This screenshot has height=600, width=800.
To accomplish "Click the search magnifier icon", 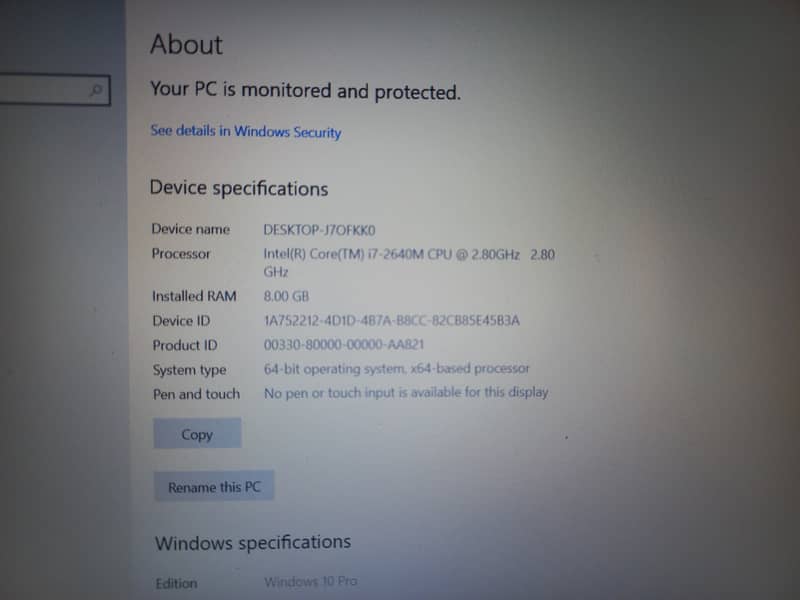I will coord(95,90).
